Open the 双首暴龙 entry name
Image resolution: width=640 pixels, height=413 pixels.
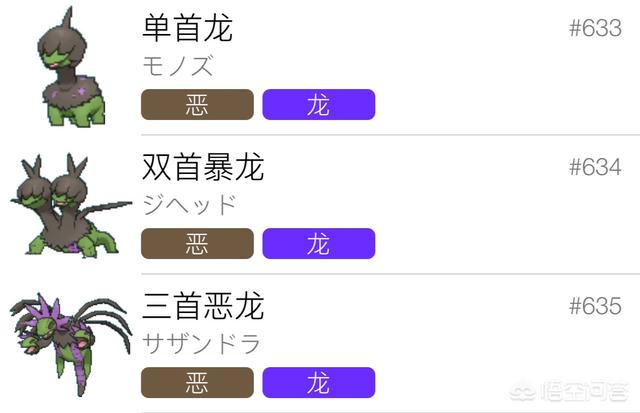click(203, 167)
